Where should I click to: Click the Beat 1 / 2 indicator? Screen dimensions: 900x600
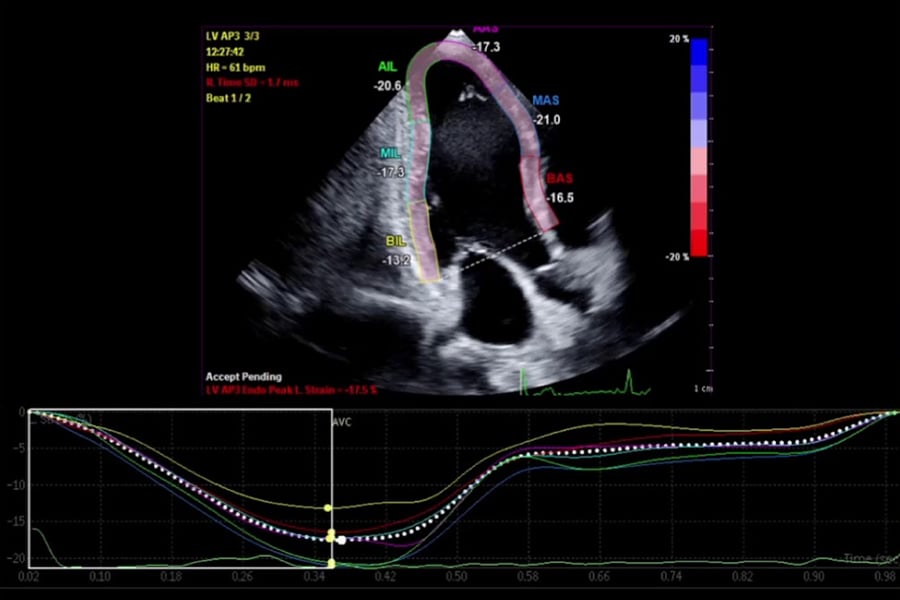pos(230,97)
